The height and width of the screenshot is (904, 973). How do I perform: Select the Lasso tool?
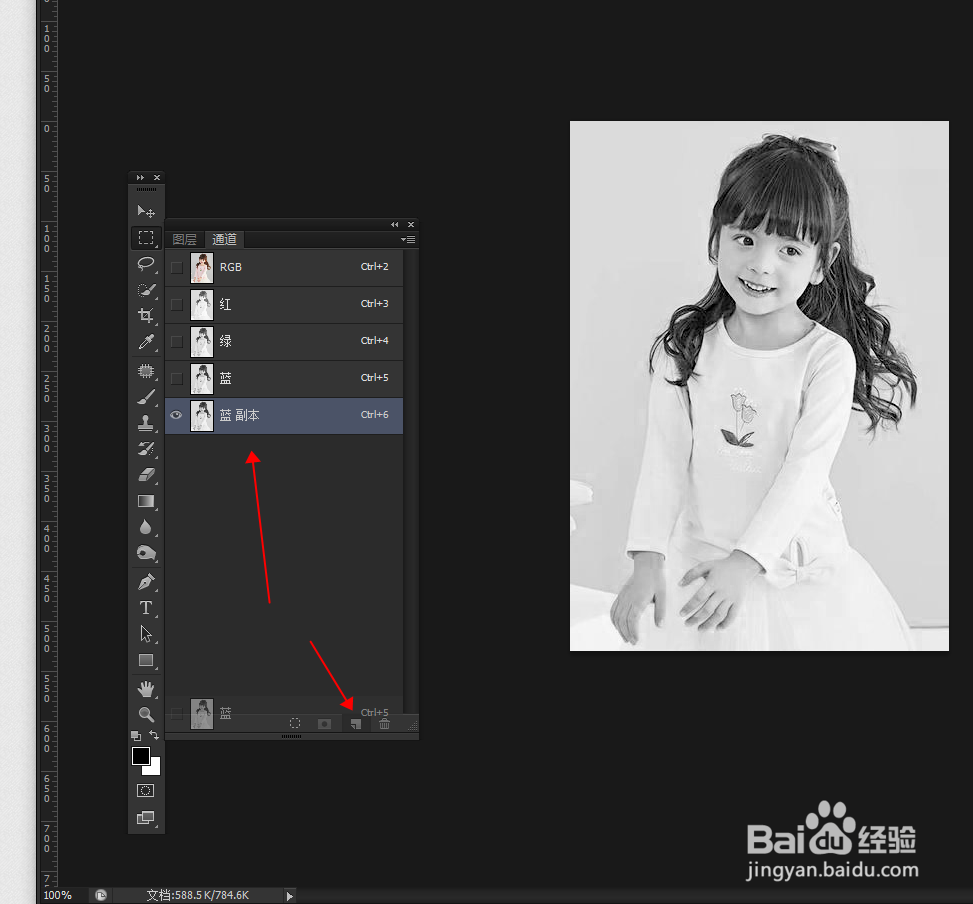pyautogui.click(x=146, y=264)
